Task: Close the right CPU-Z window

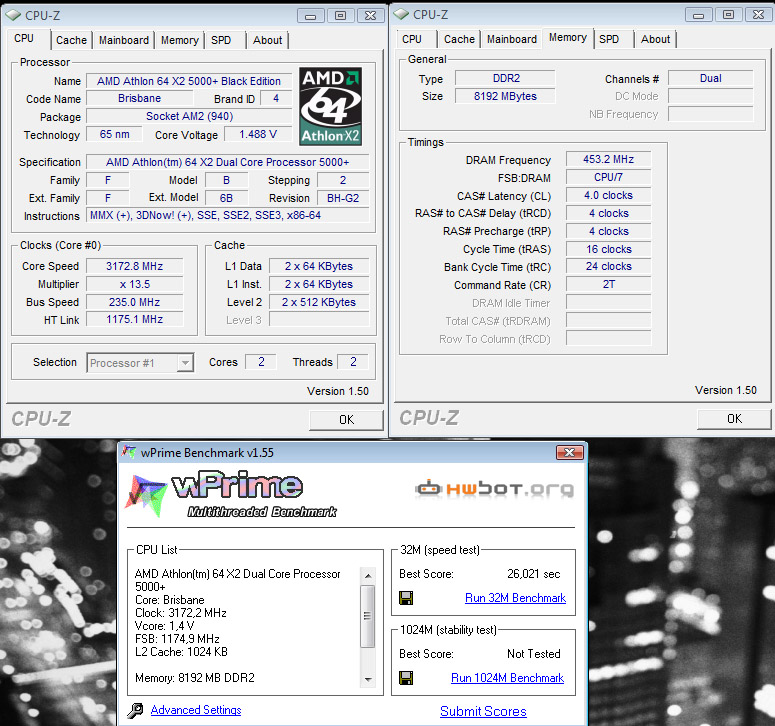Action: (x=758, y=15)
